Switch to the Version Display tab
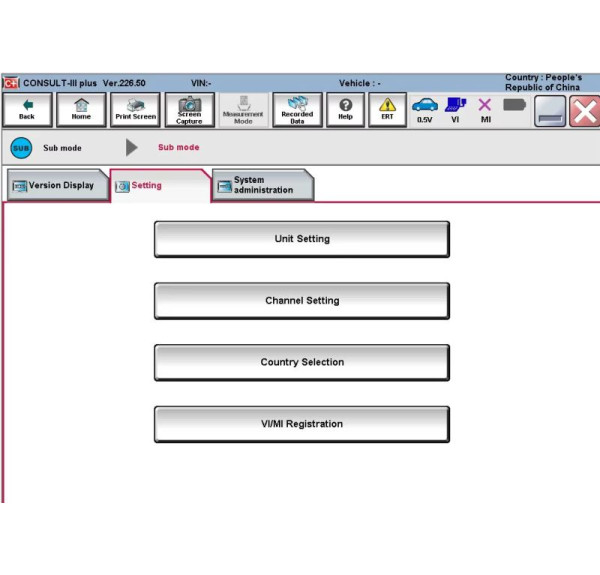 click(55, 185)
